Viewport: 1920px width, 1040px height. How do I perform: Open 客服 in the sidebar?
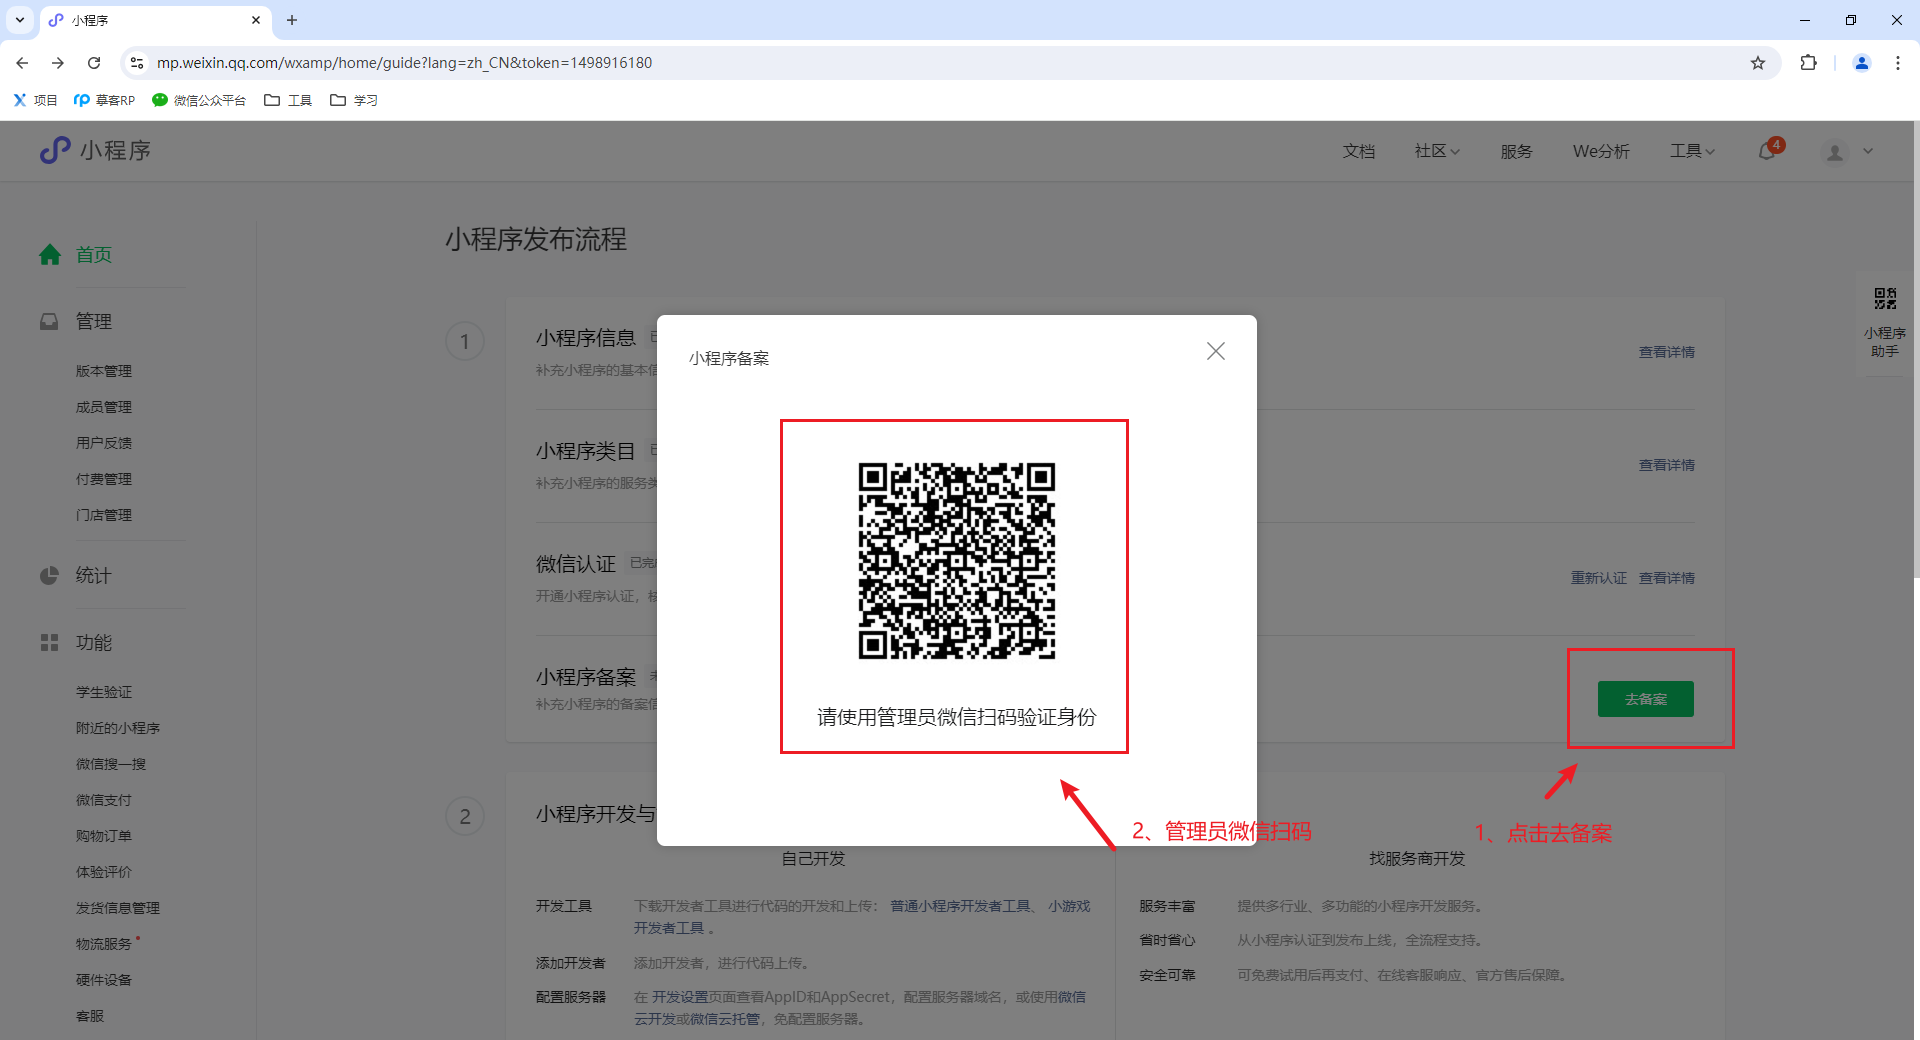point(90,1016)
